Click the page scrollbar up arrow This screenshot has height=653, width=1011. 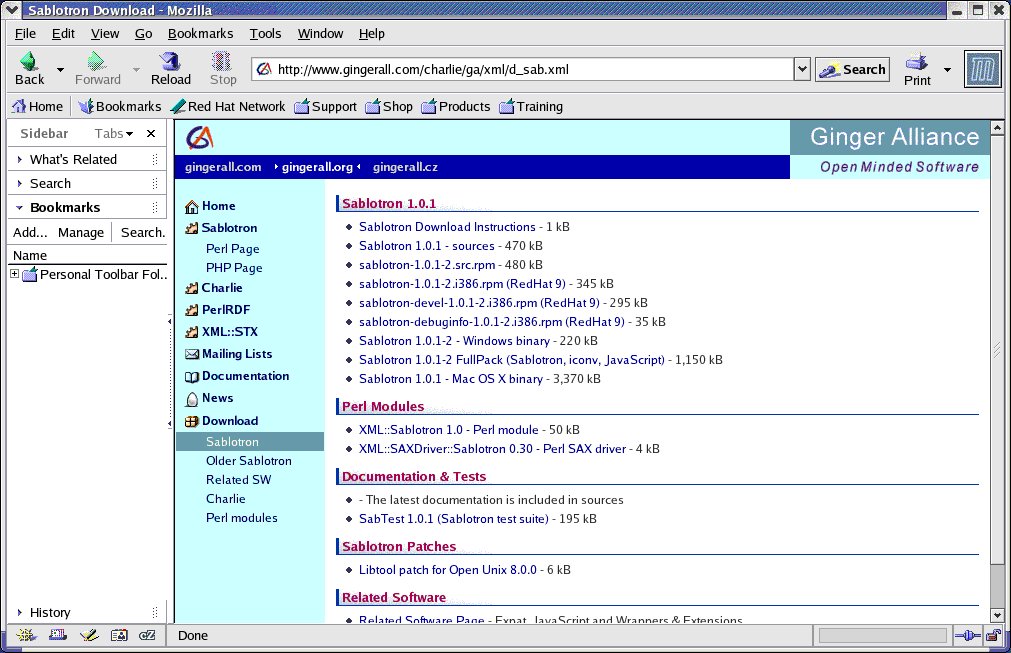(997, 128)
